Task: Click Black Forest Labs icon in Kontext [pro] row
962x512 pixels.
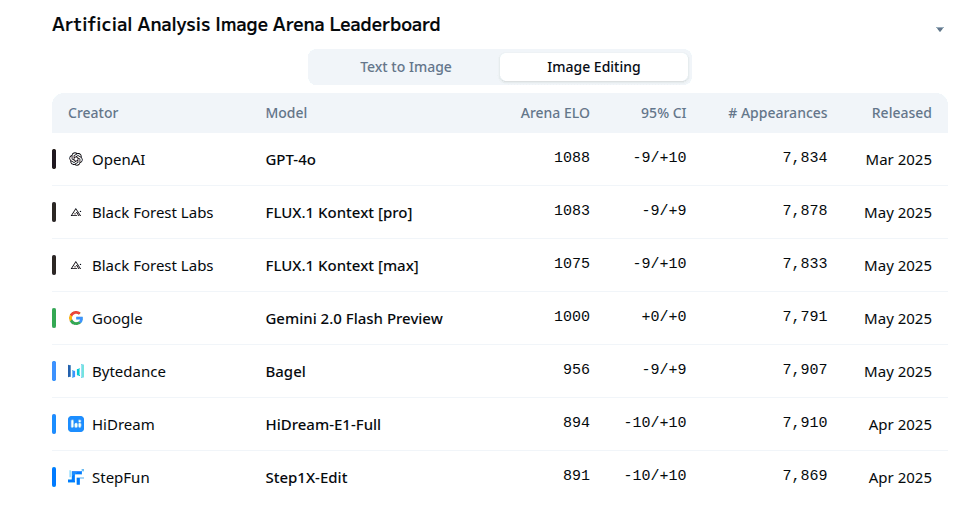Action: click(x=76, y=213)
